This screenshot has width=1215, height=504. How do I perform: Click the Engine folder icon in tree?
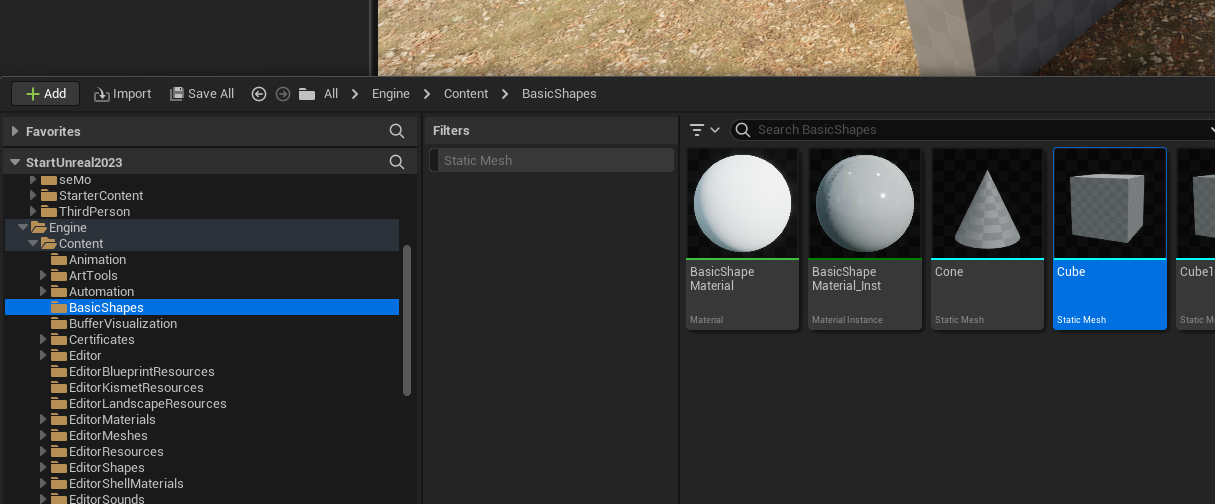pyautogui.click(x=39, y=228)
